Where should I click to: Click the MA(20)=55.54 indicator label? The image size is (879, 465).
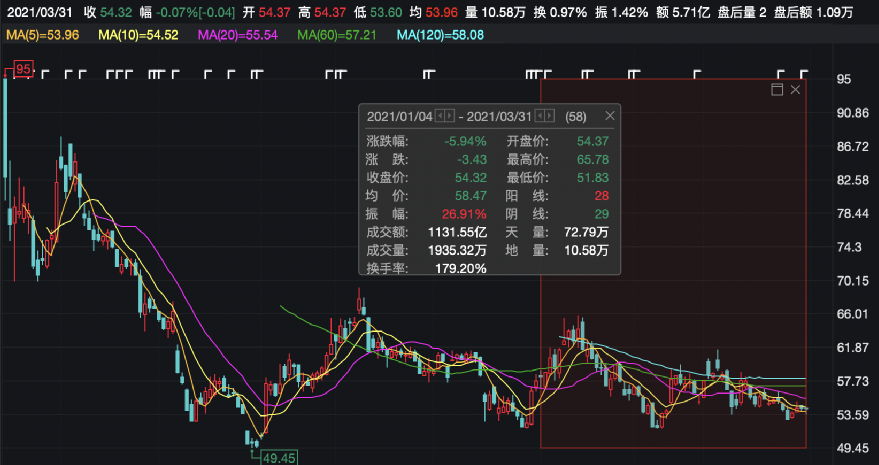pyautogui.click(x=238, y=35)
